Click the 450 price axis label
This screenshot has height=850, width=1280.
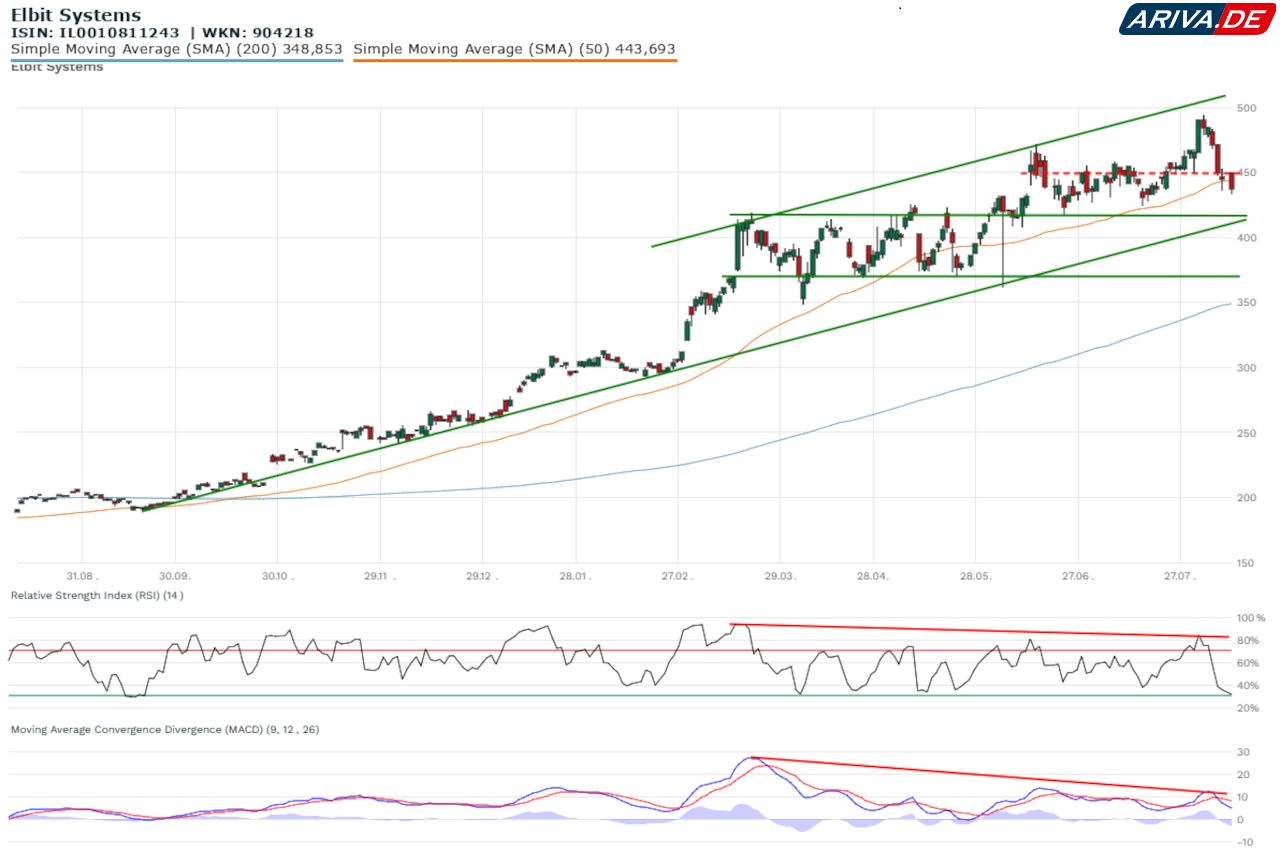pos(1246,173)
